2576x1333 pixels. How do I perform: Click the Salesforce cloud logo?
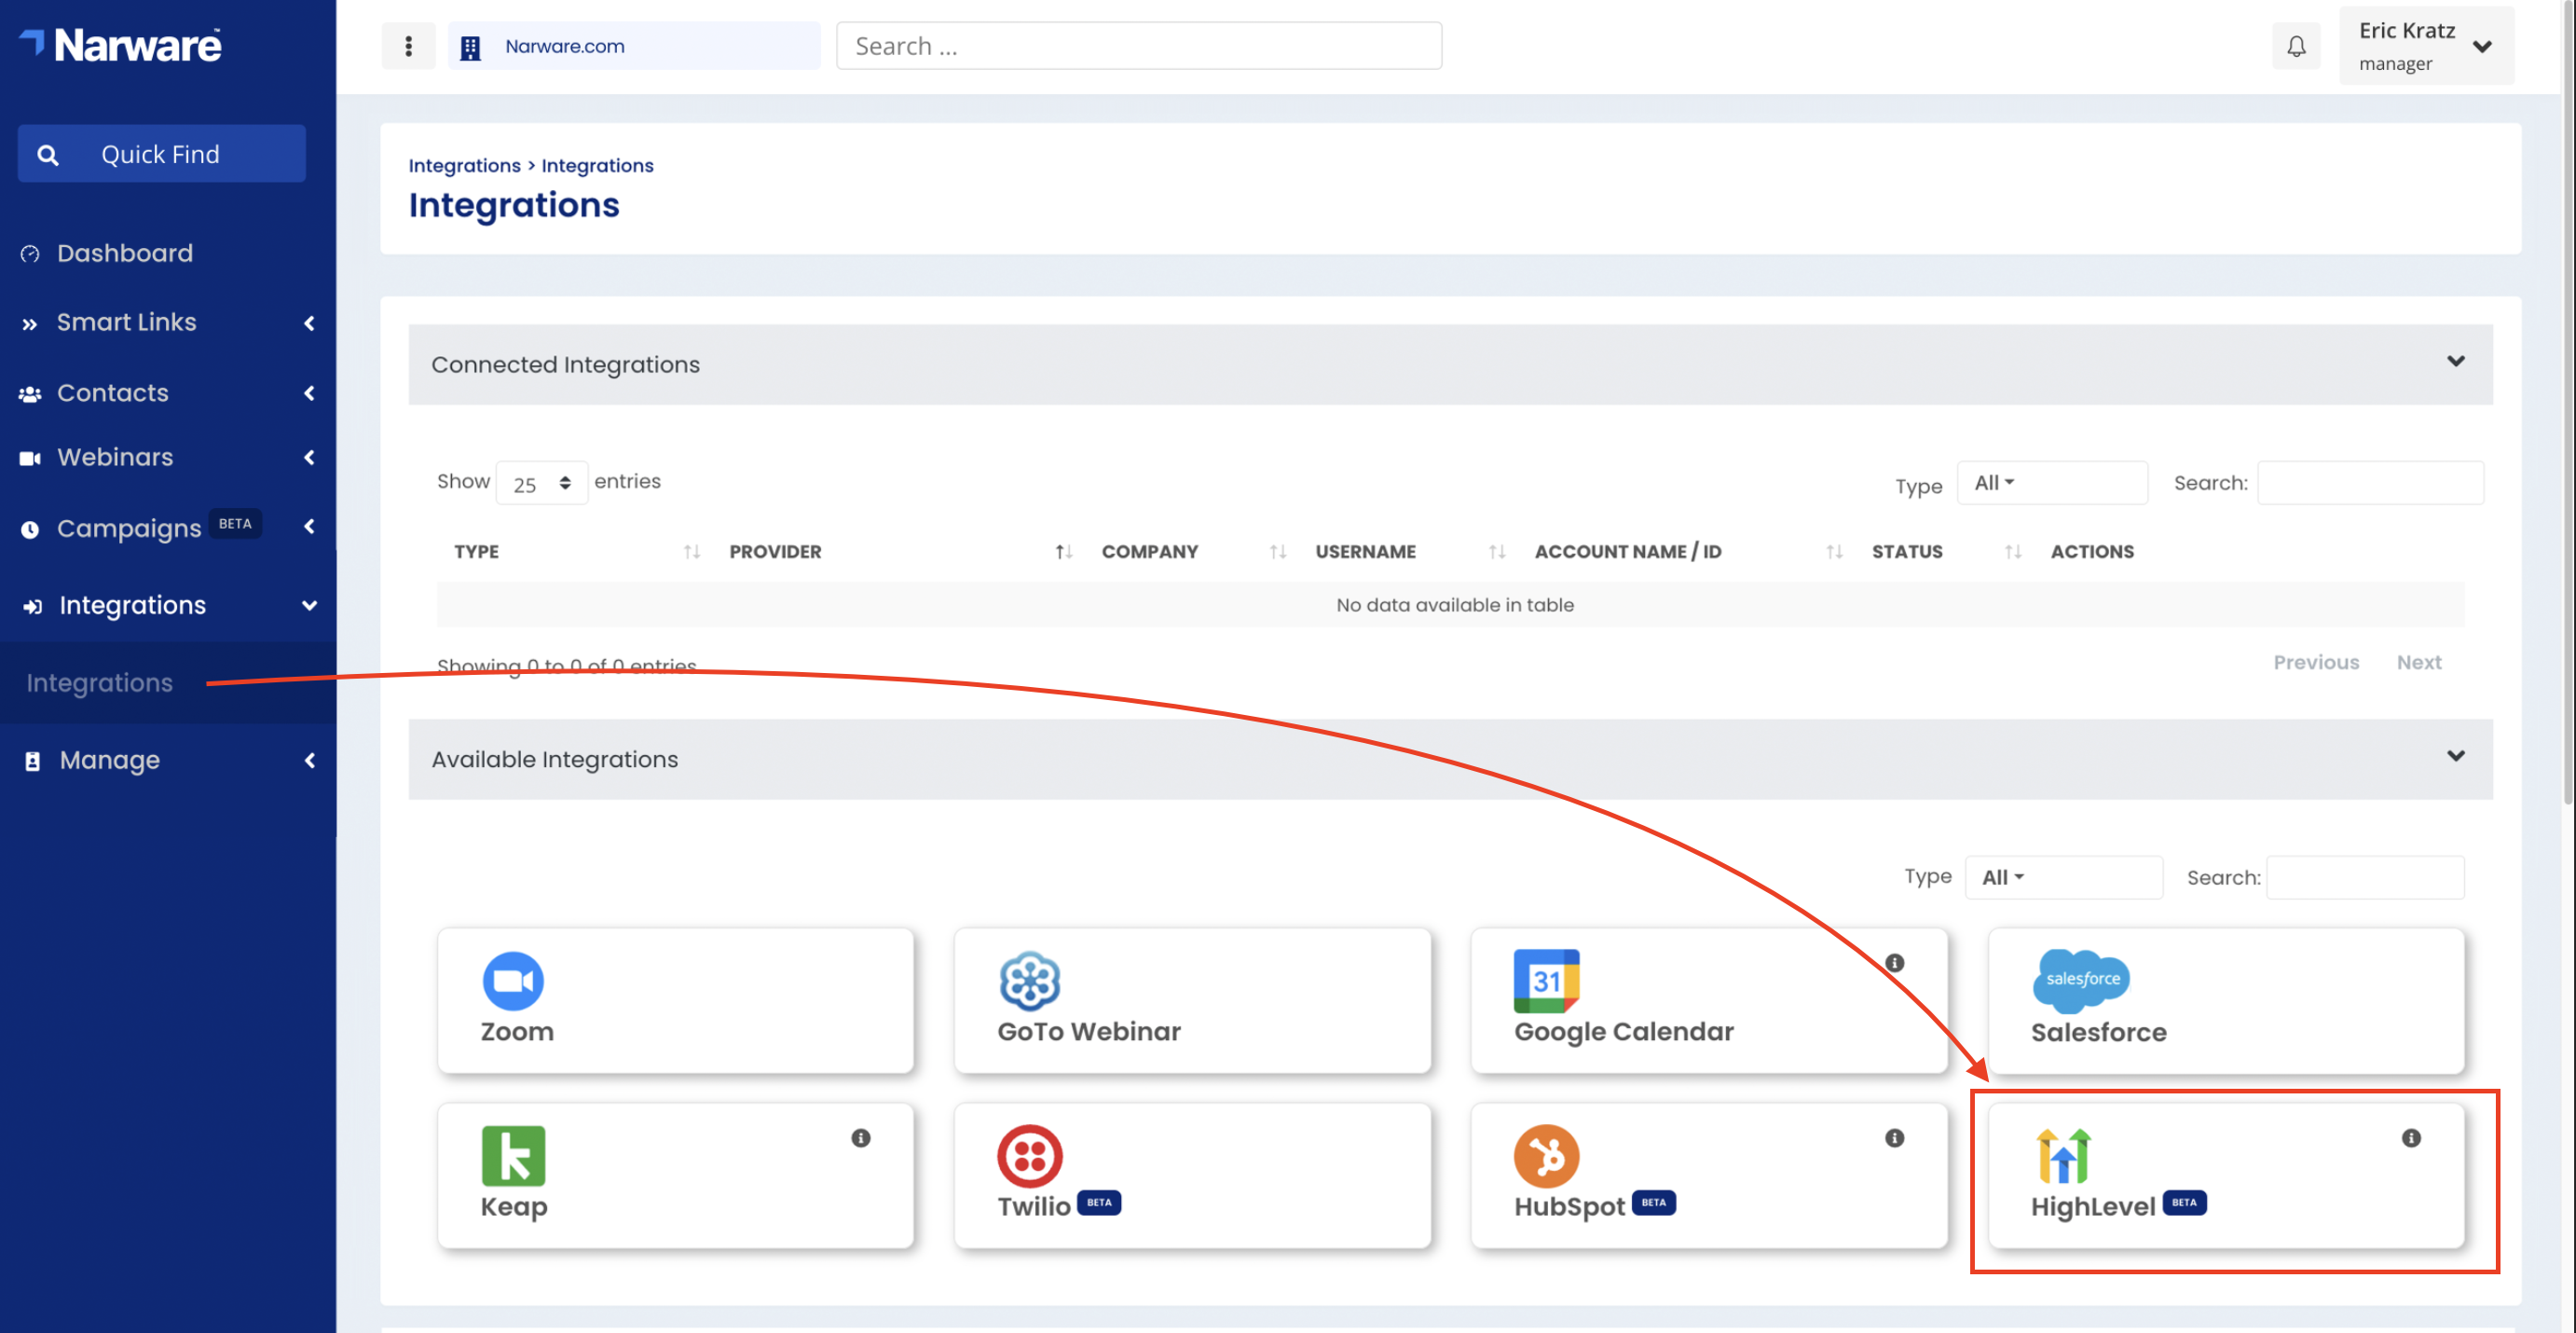[2081, 980]
